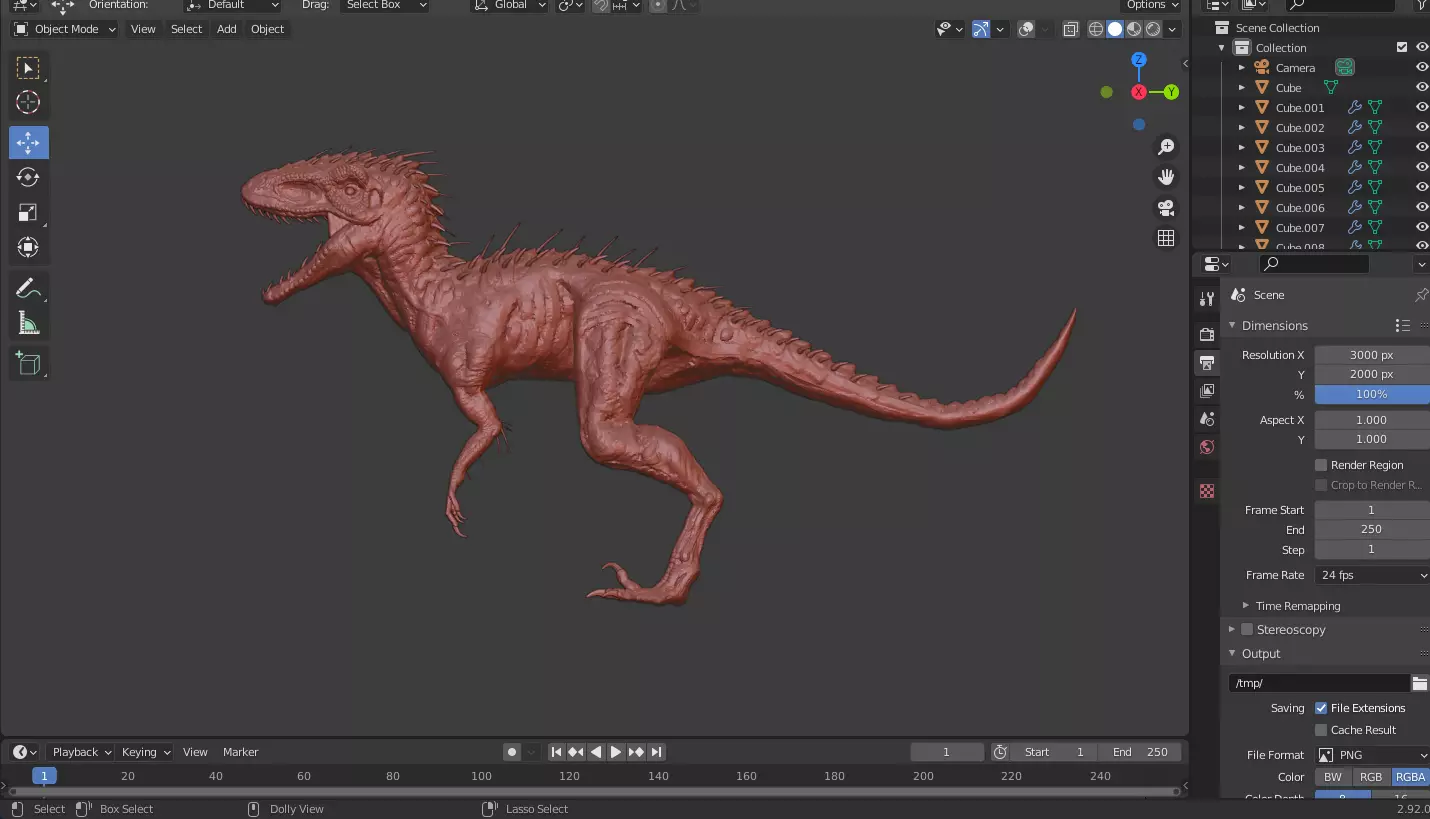Exclude Collection using its checkbox

[x=1402, y=48]
